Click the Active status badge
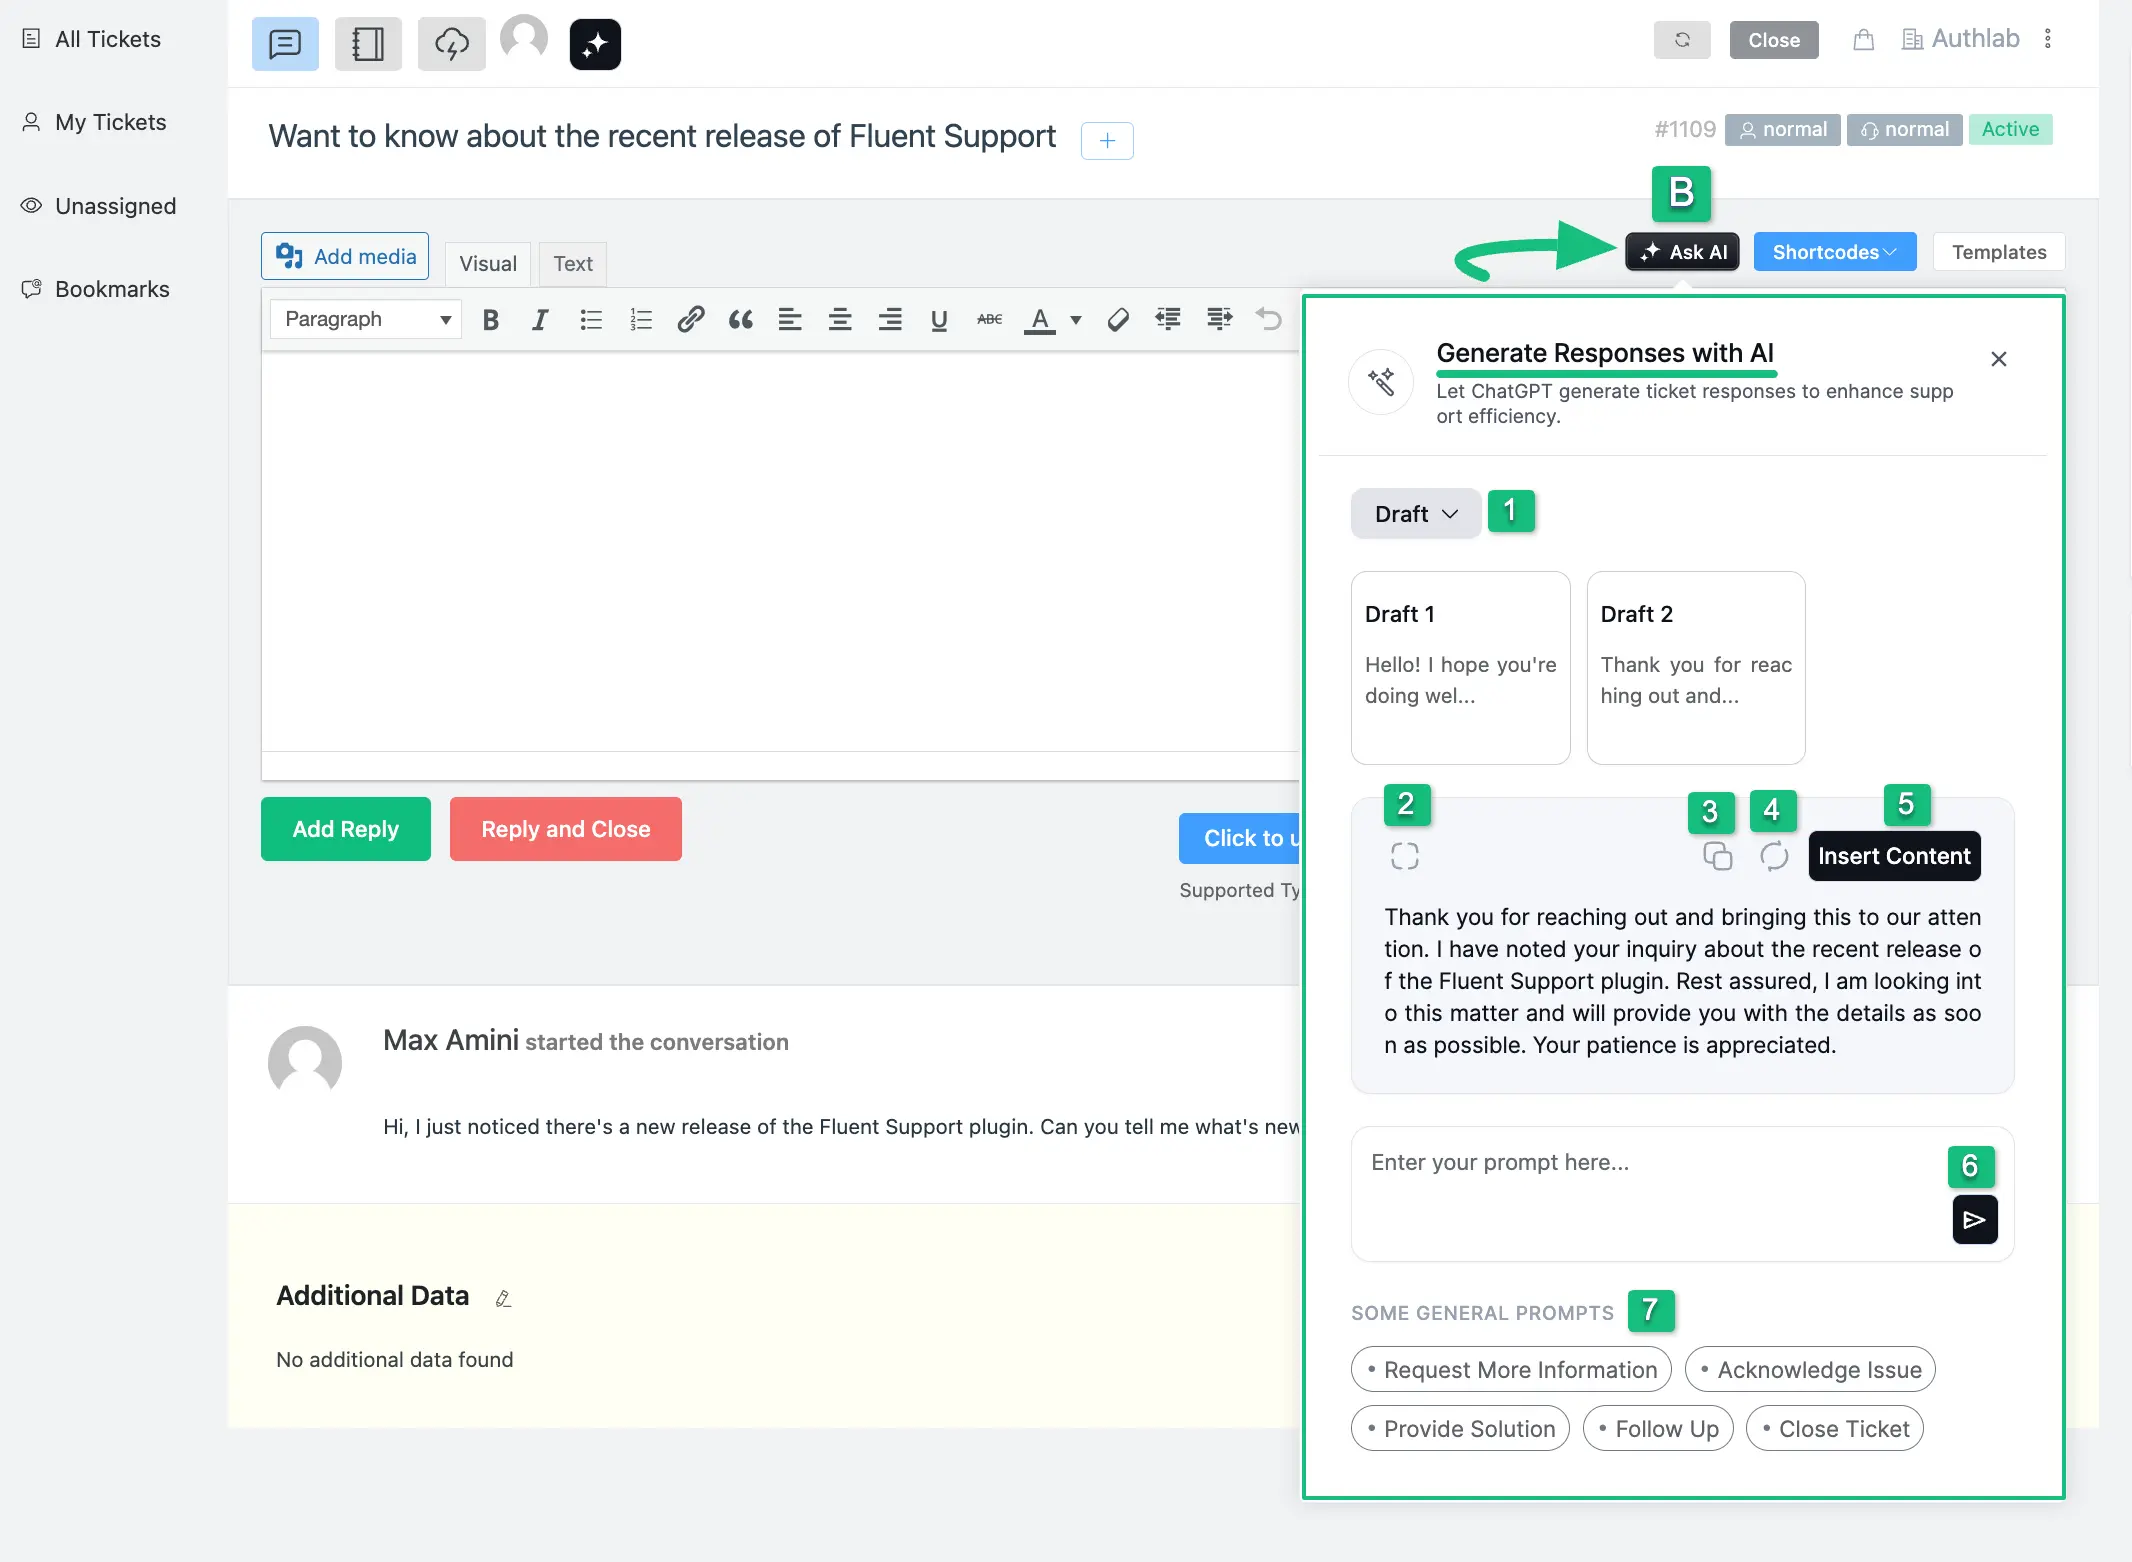 [x=2010, y=129]
